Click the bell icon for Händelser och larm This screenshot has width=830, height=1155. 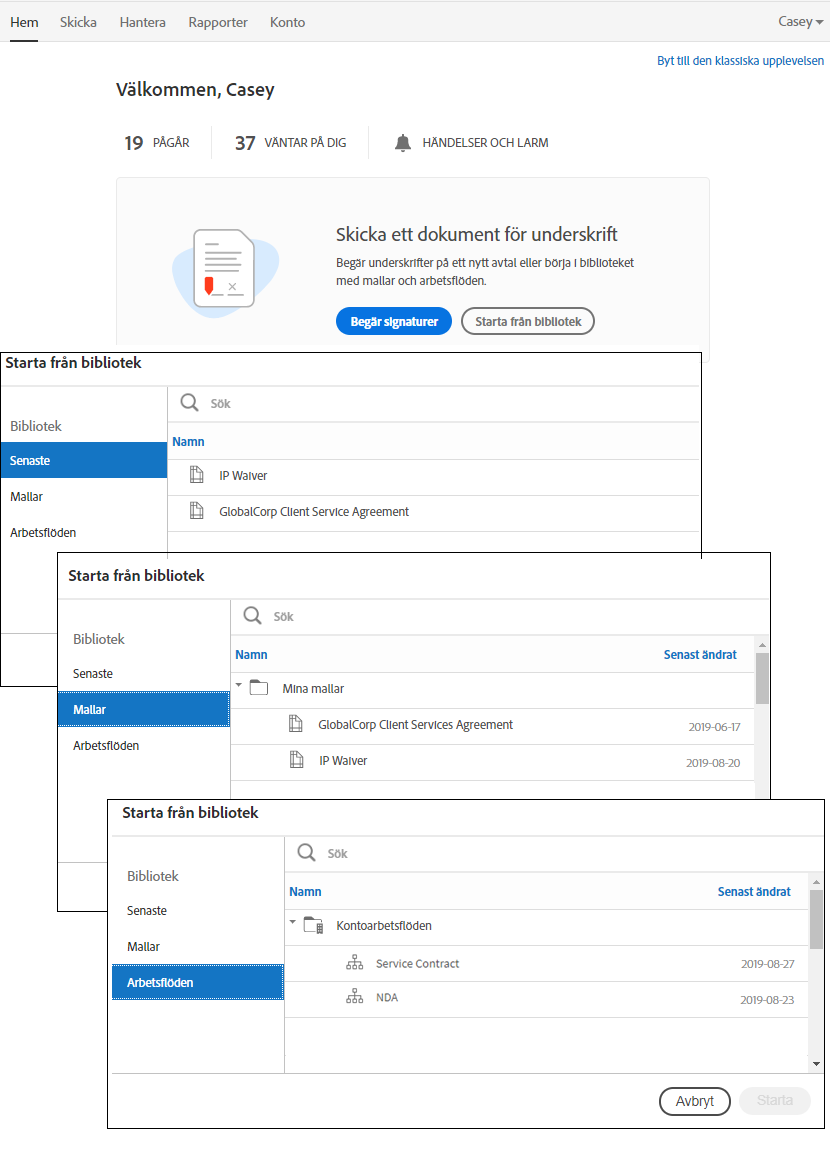pyautogui.click(x=403, y=143)
